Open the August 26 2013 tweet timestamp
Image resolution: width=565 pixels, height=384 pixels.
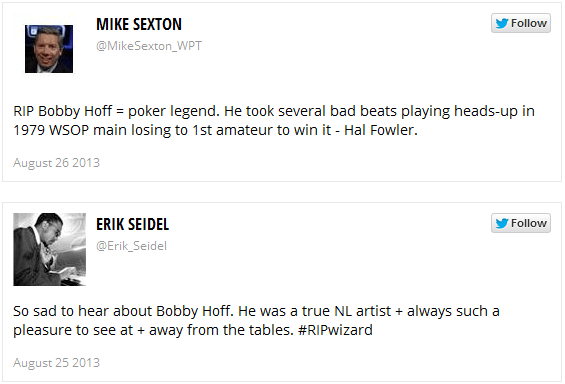(x=57, y=163)
